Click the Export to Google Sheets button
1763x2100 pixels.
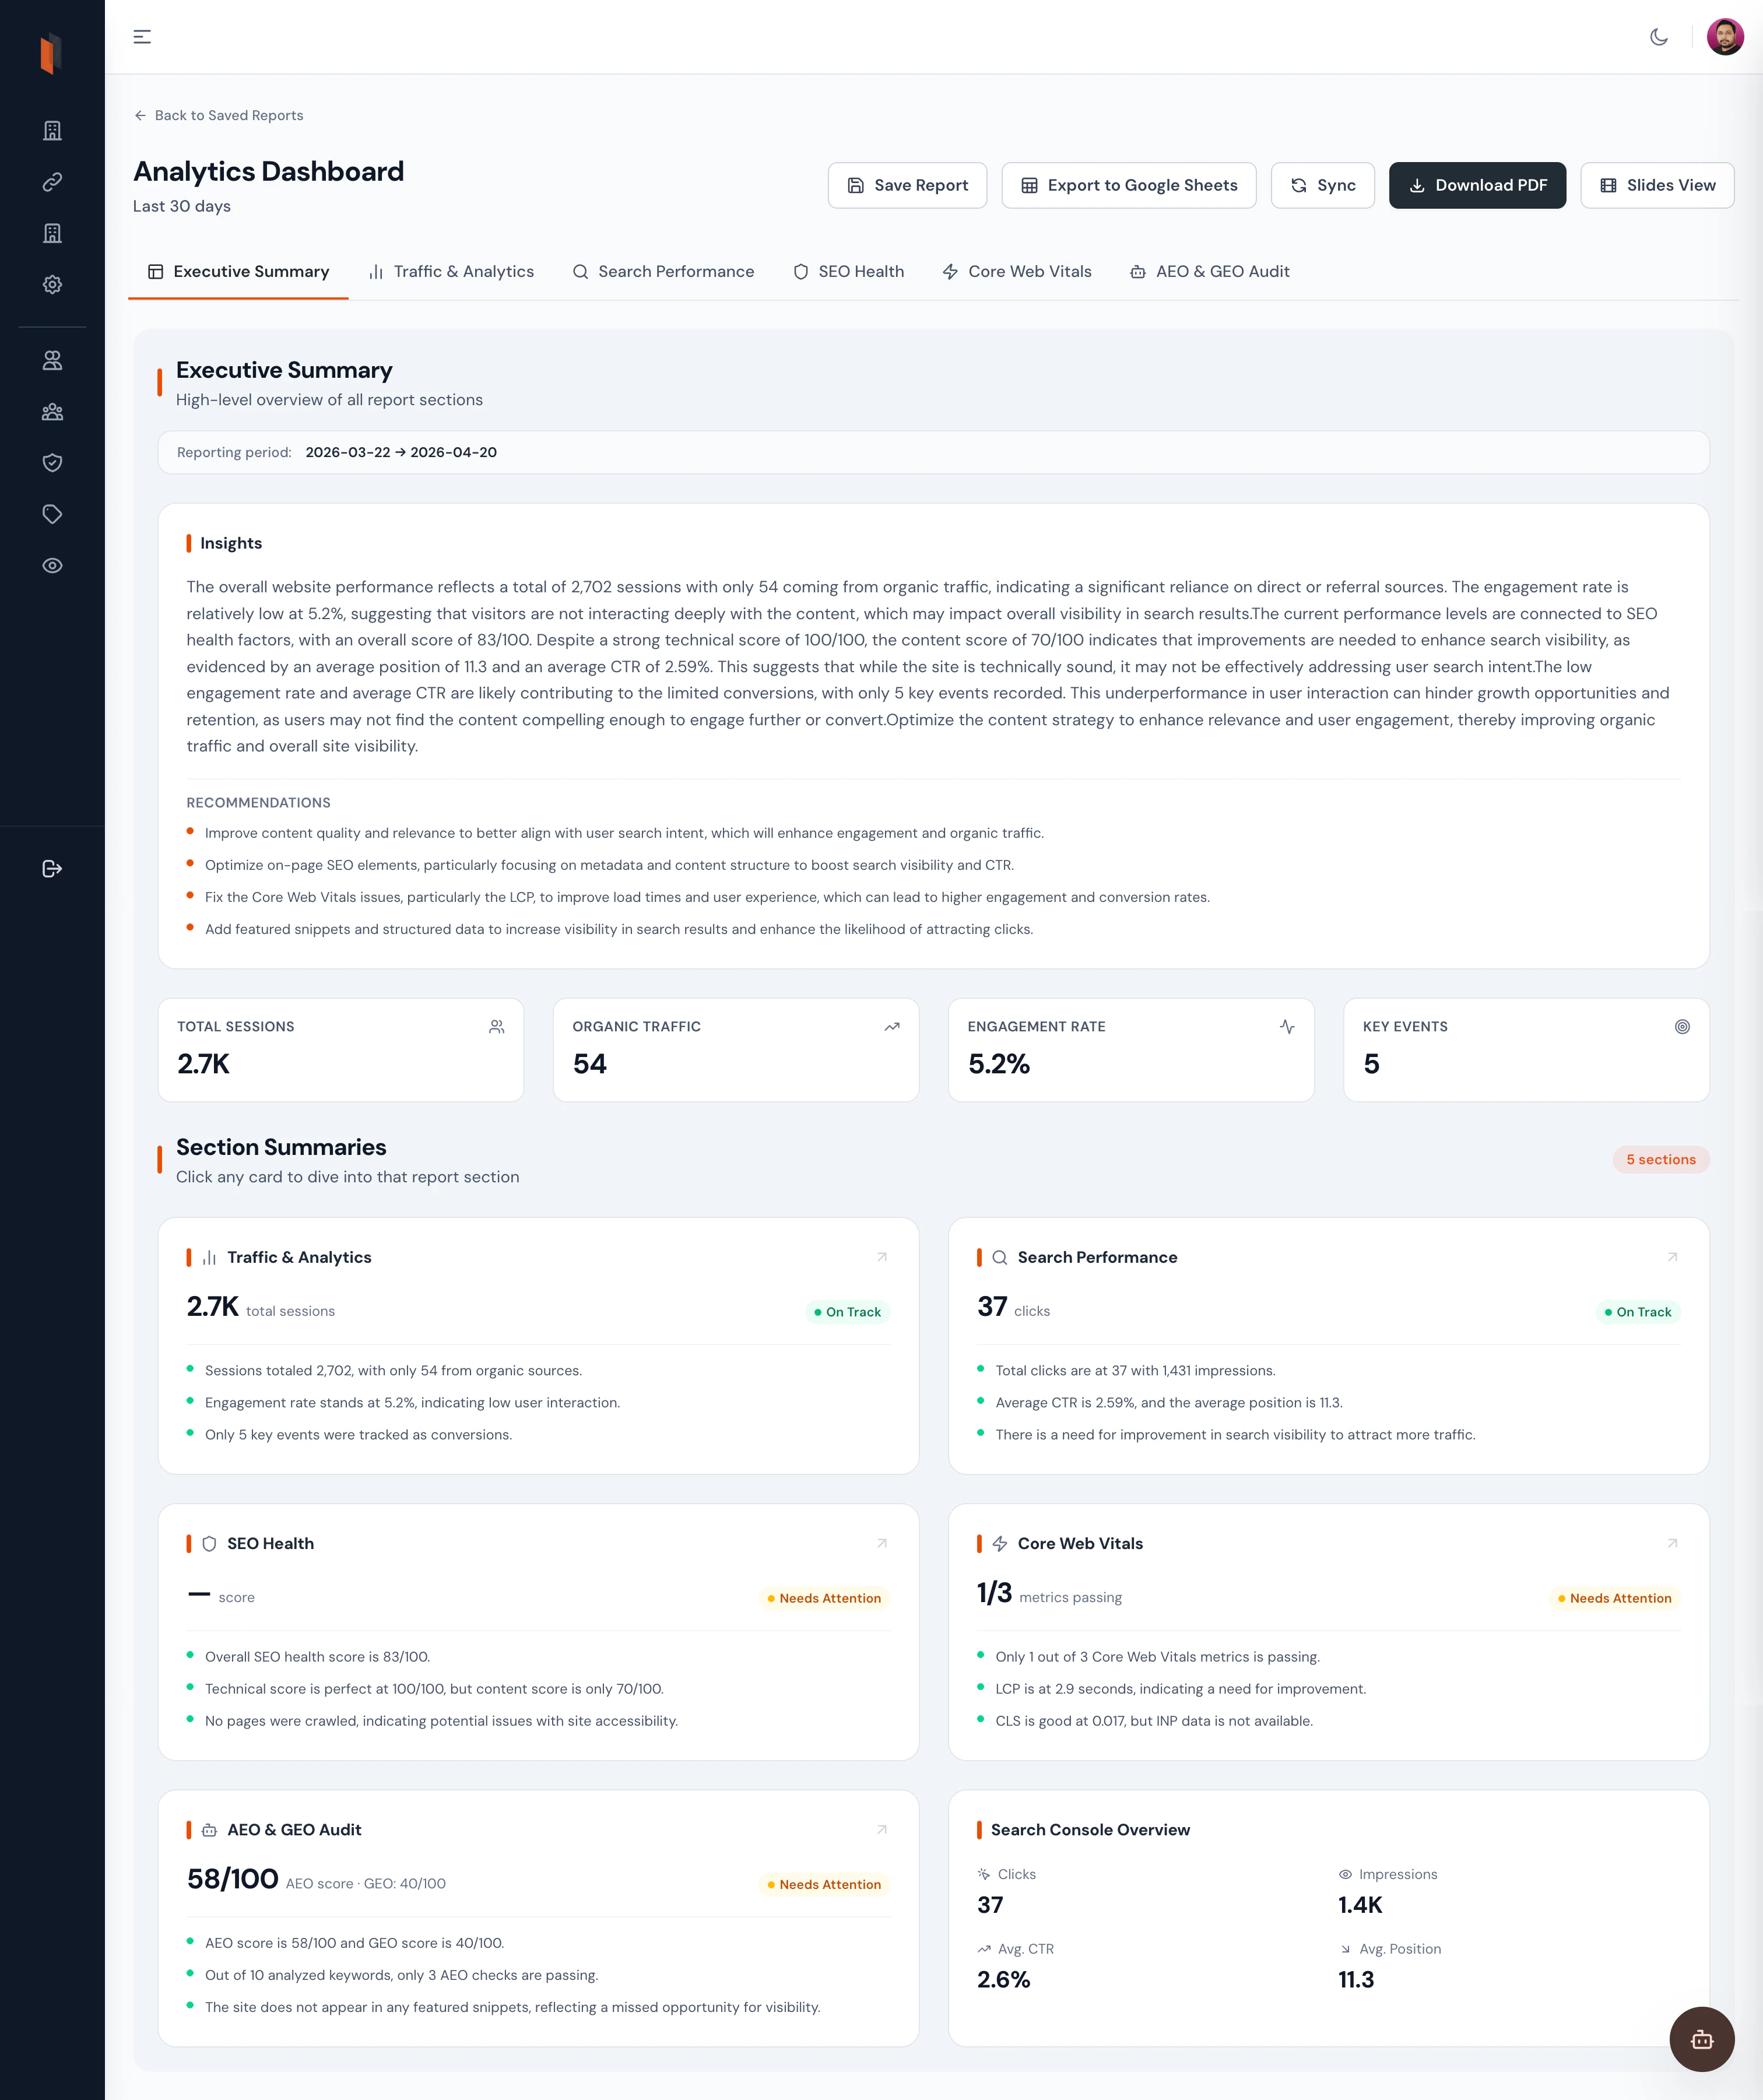tap(1128, 185)
